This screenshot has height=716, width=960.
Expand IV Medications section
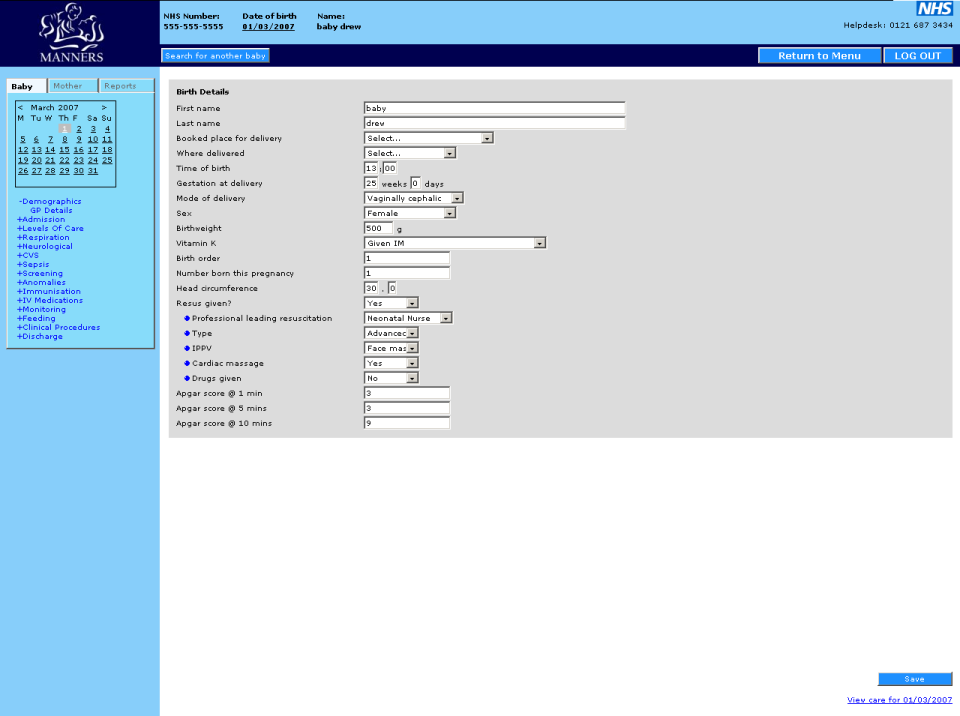(50, 301)
